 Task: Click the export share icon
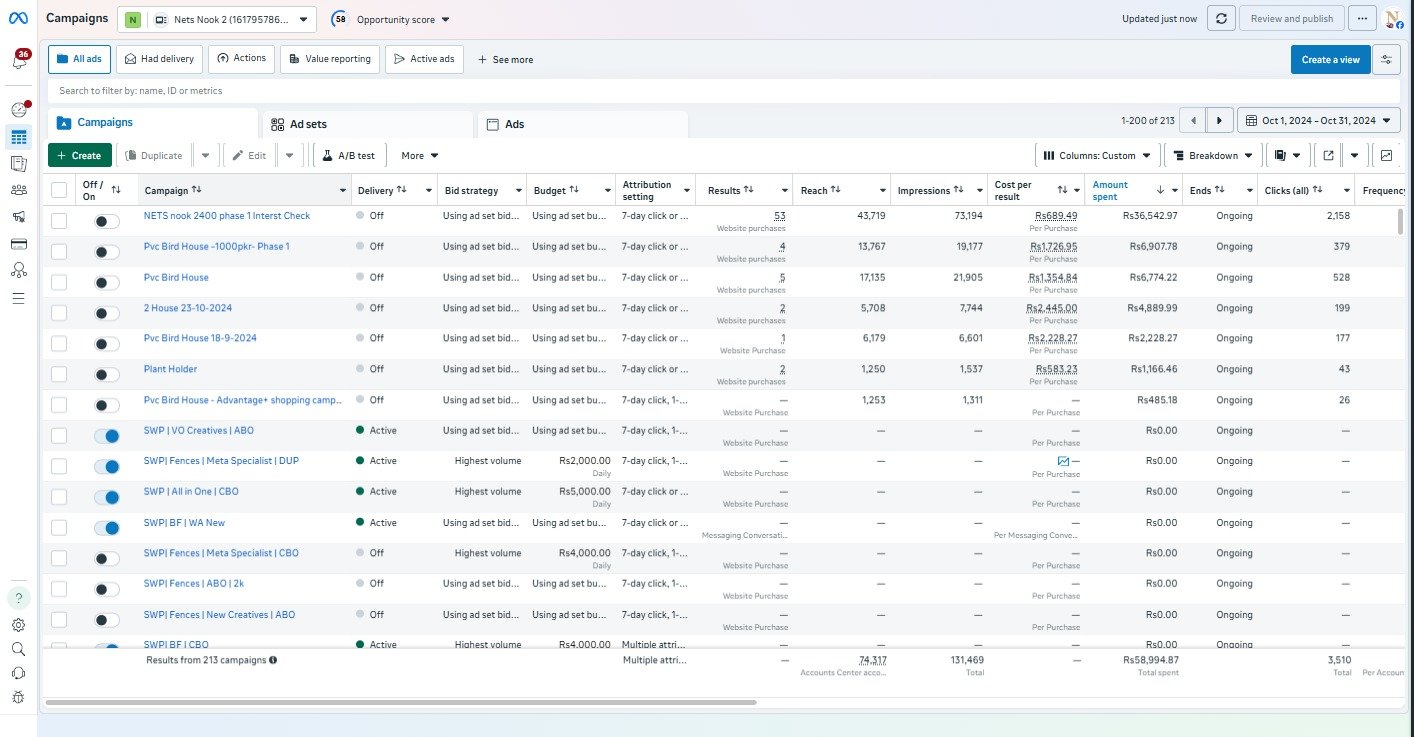1328,155
